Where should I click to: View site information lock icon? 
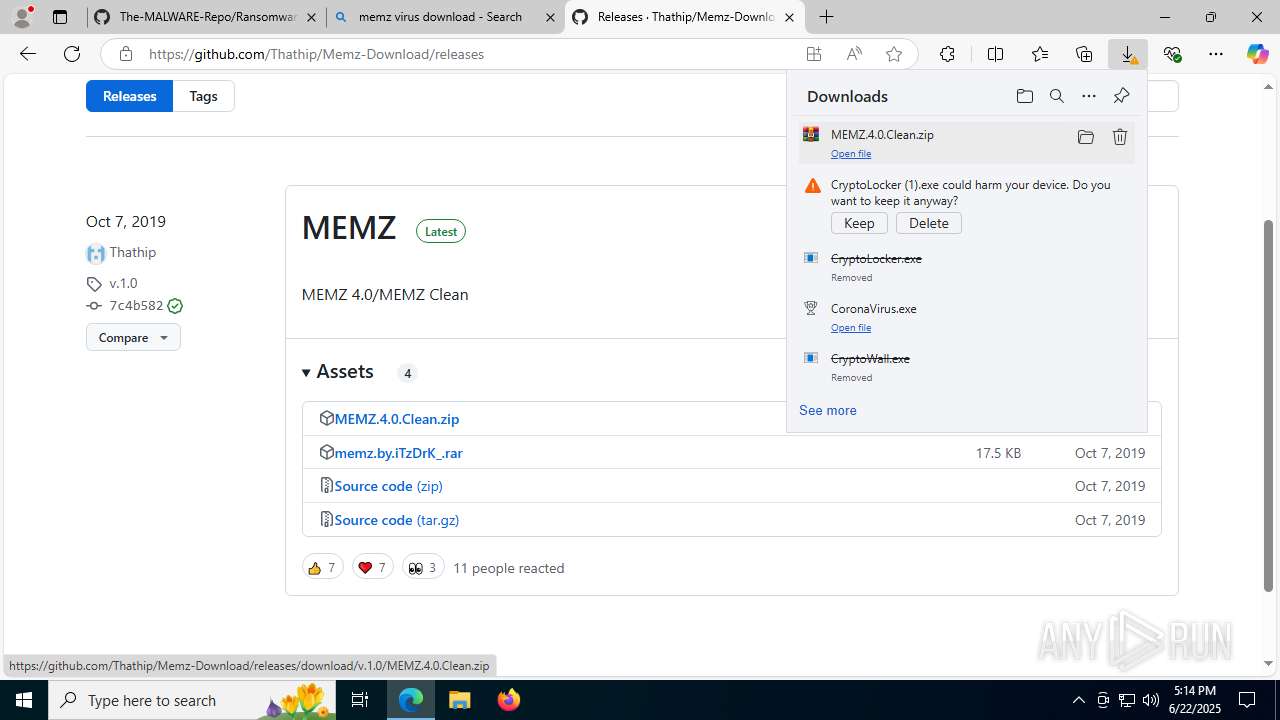(x=125, y=54)
